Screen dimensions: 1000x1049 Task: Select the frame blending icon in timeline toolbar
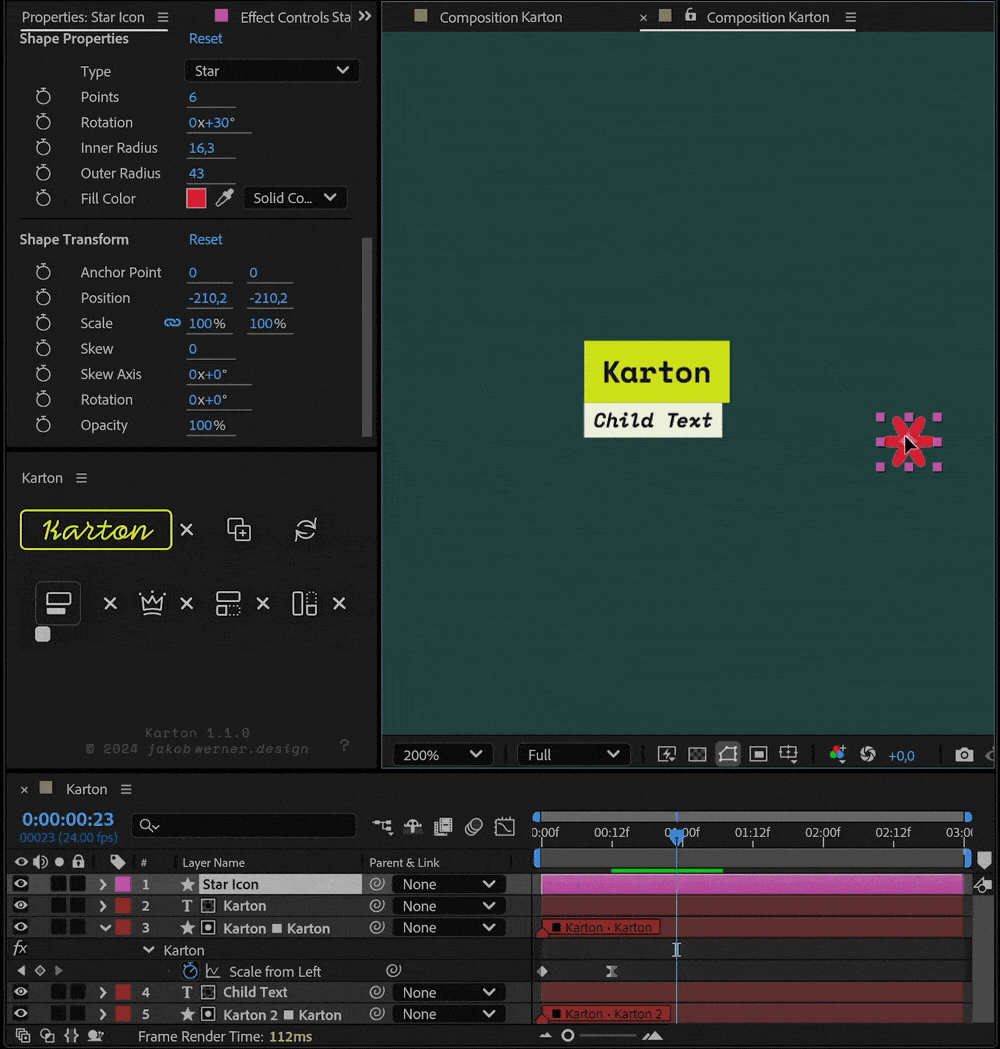[442, 827]
